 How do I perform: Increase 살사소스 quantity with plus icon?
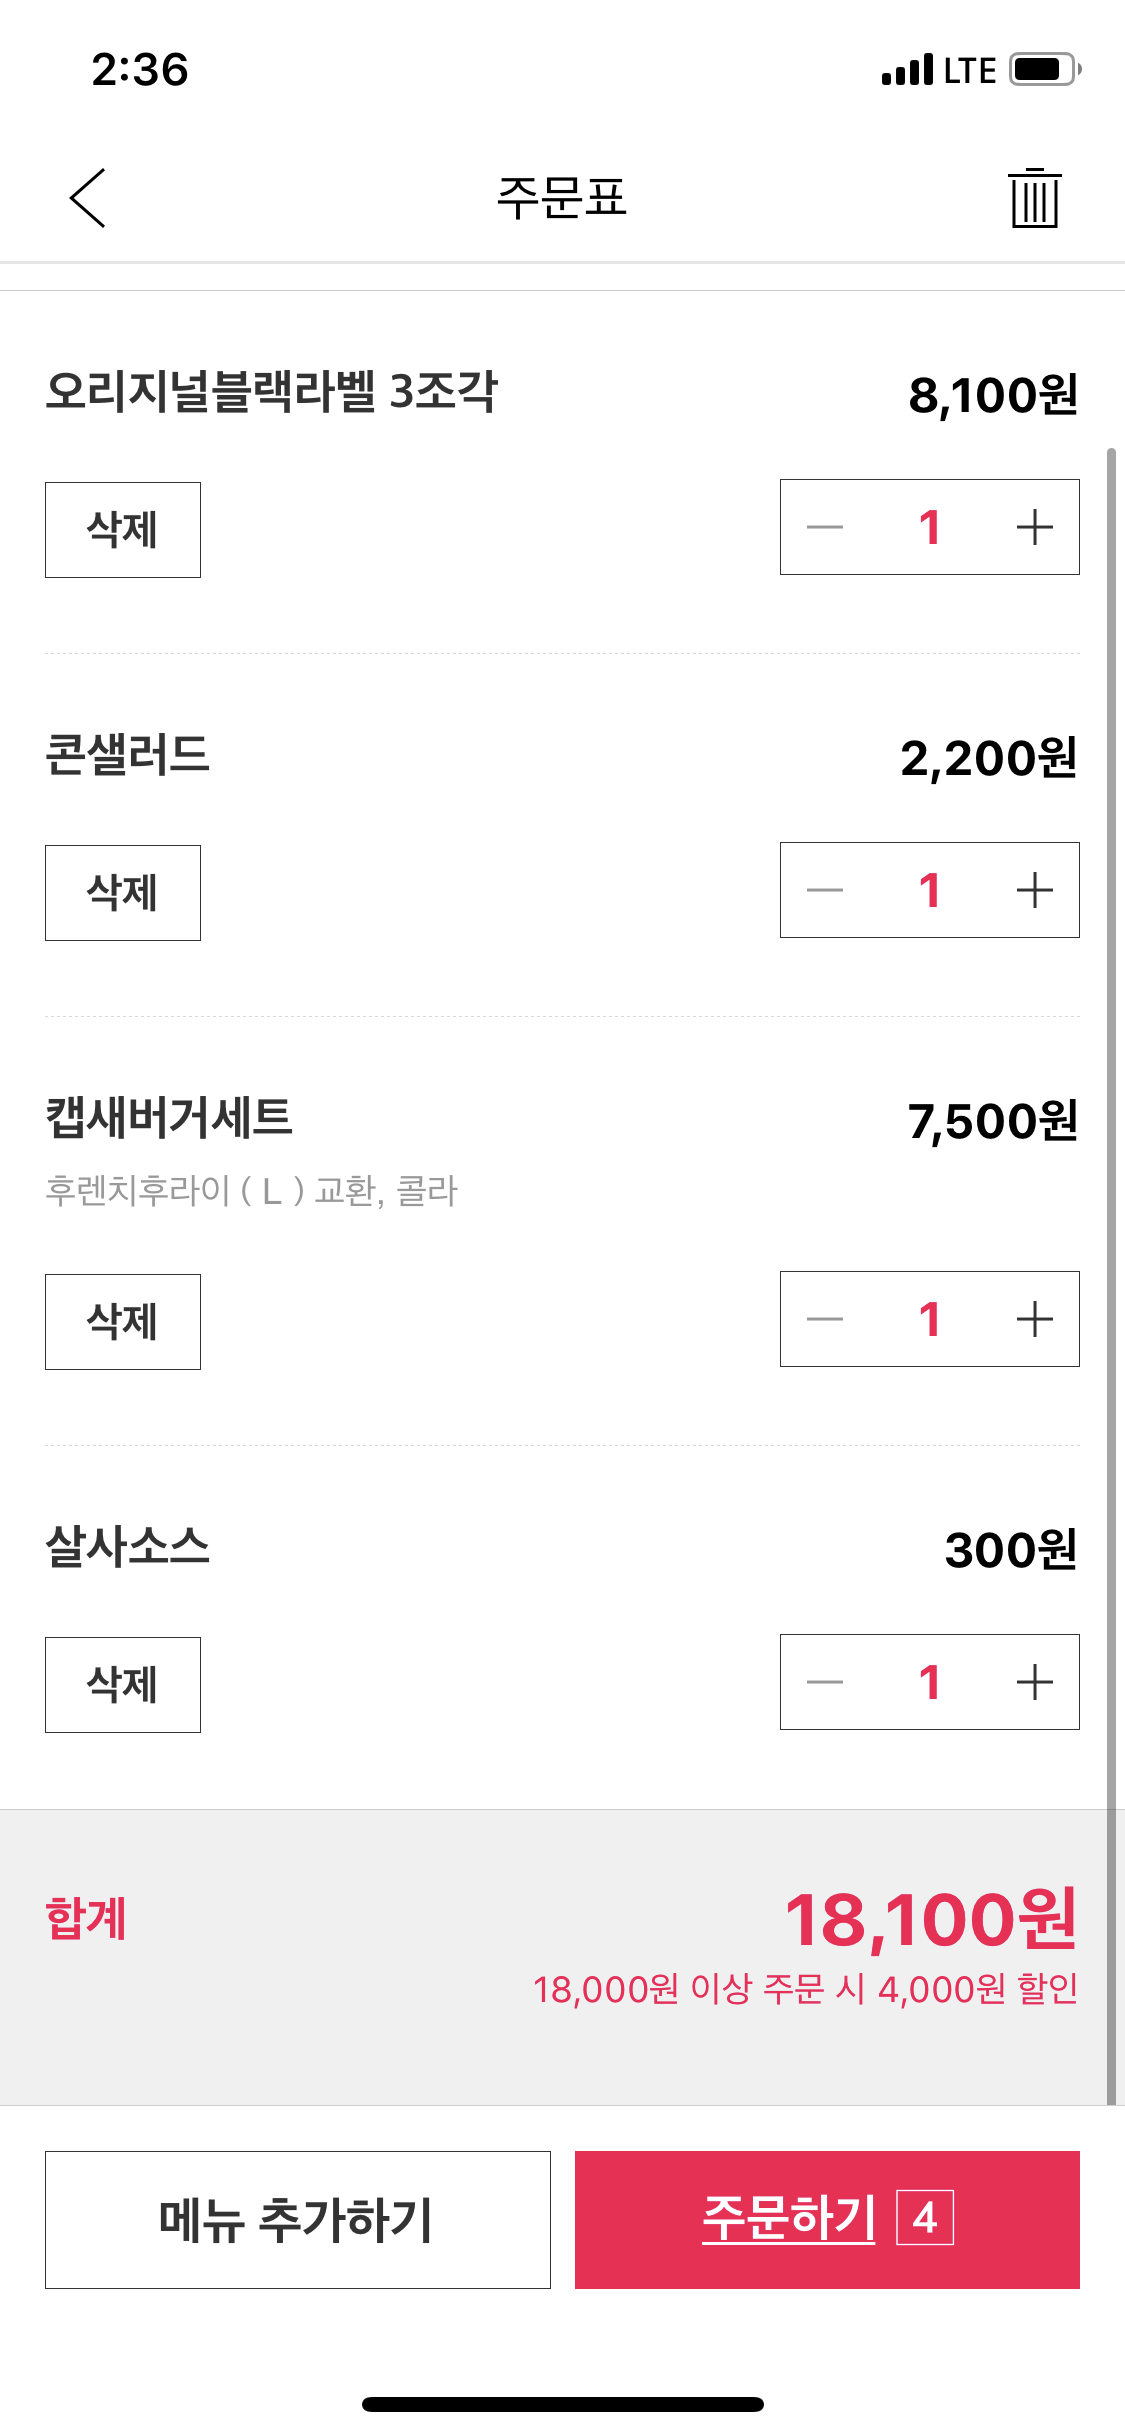(x=1034, y=1682)
